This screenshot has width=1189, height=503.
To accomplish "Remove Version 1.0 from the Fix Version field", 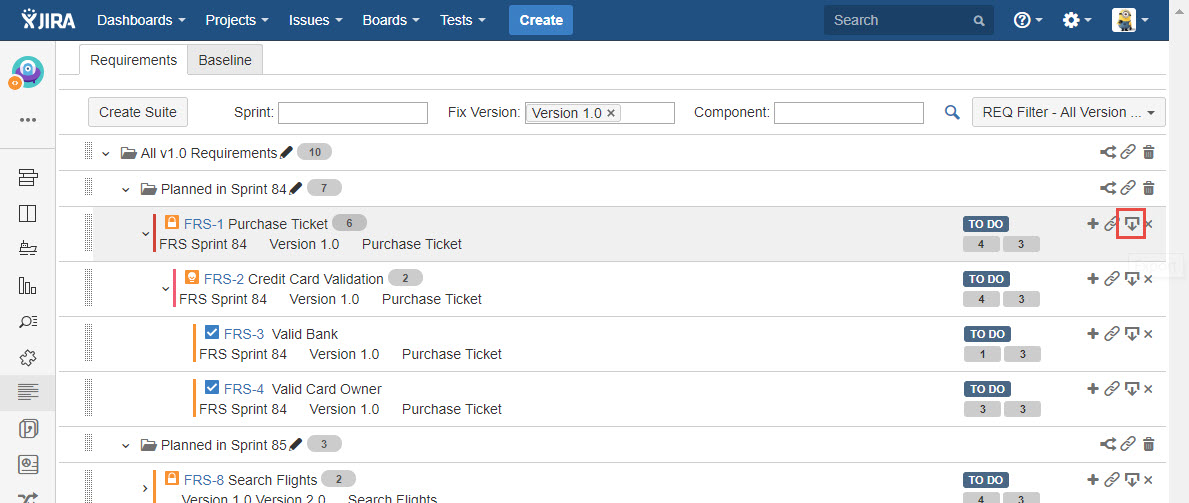I will tap(610, 113).
